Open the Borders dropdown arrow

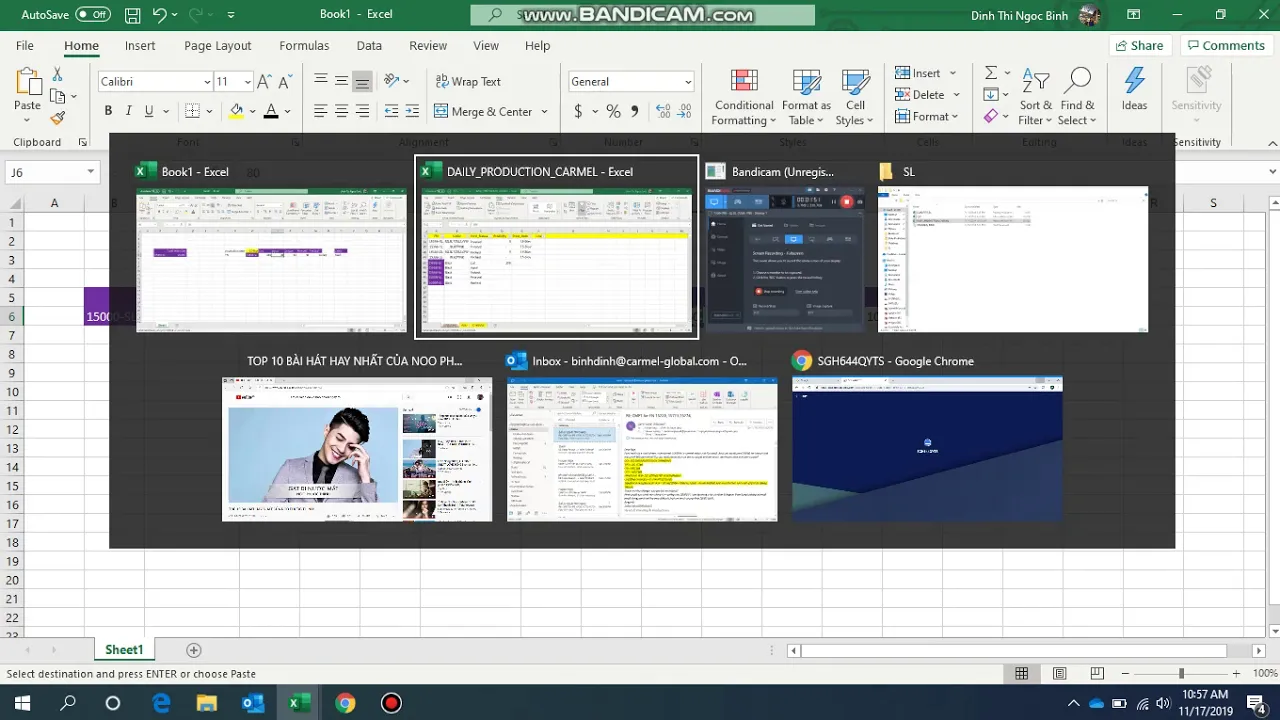[211, 111]
